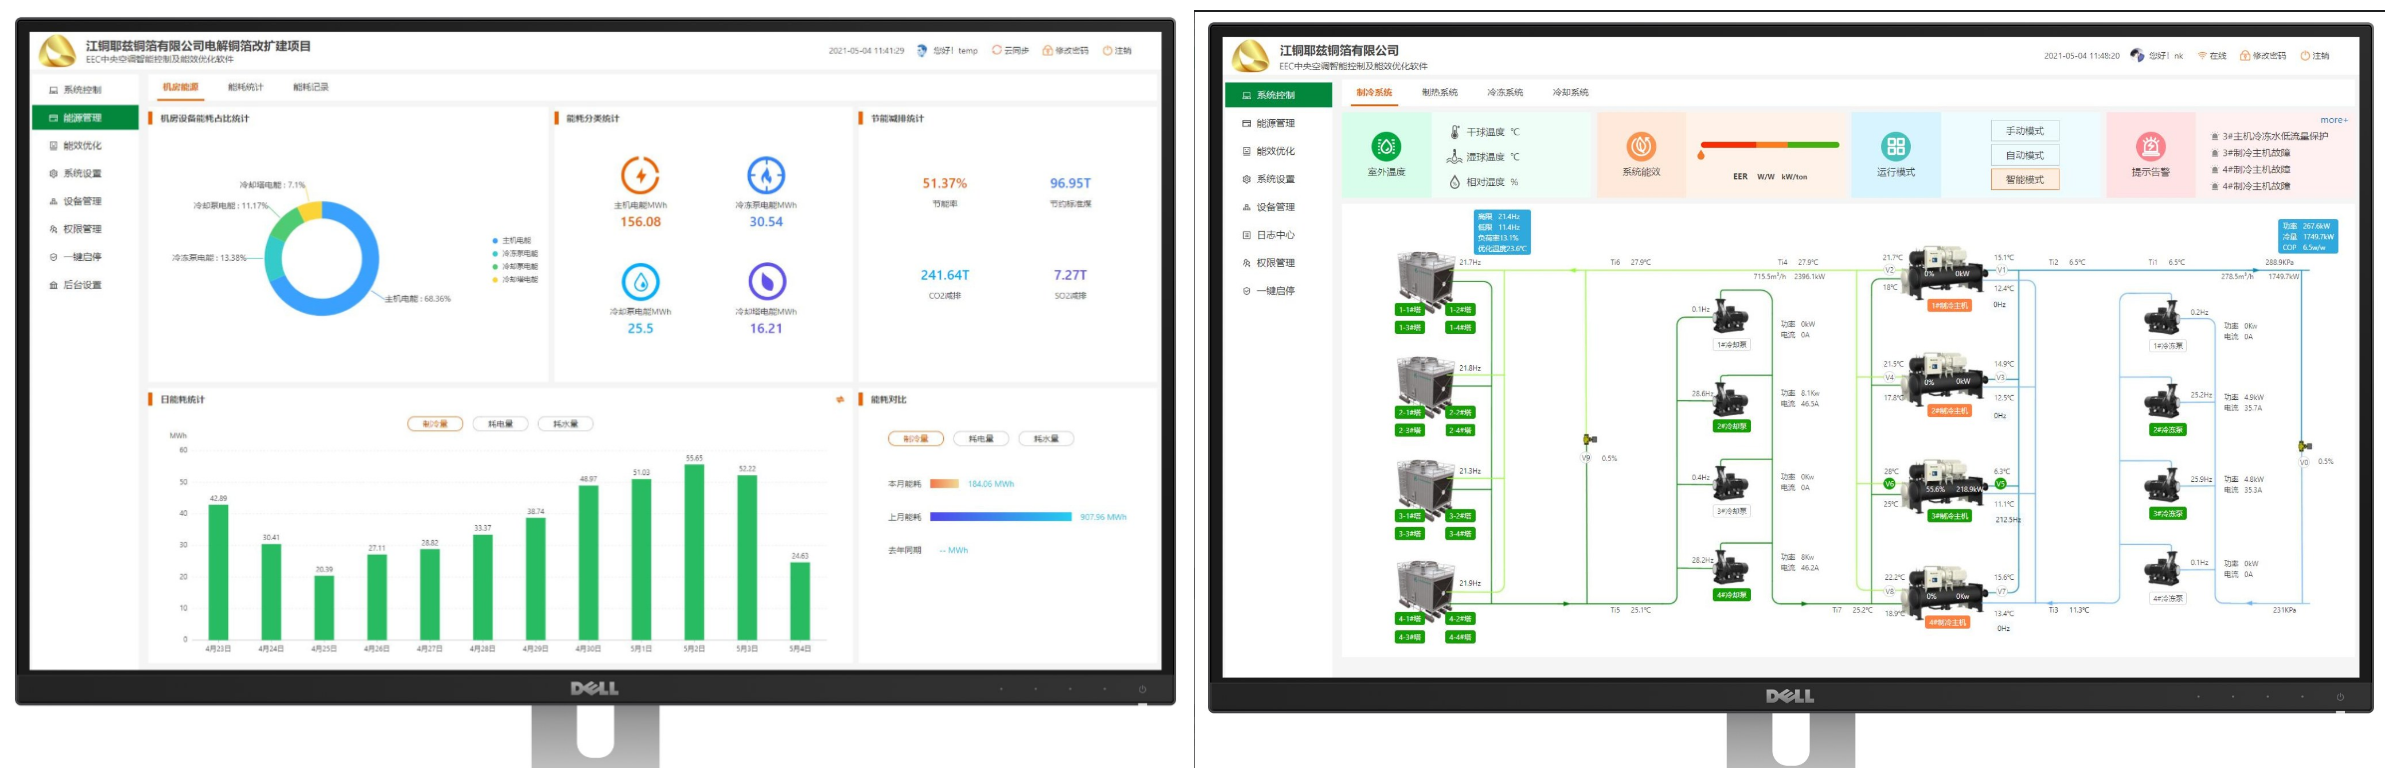Click the 在线 wifi status icon
This screenshot has width=2395, height=778.
[x=2202, y=56]
